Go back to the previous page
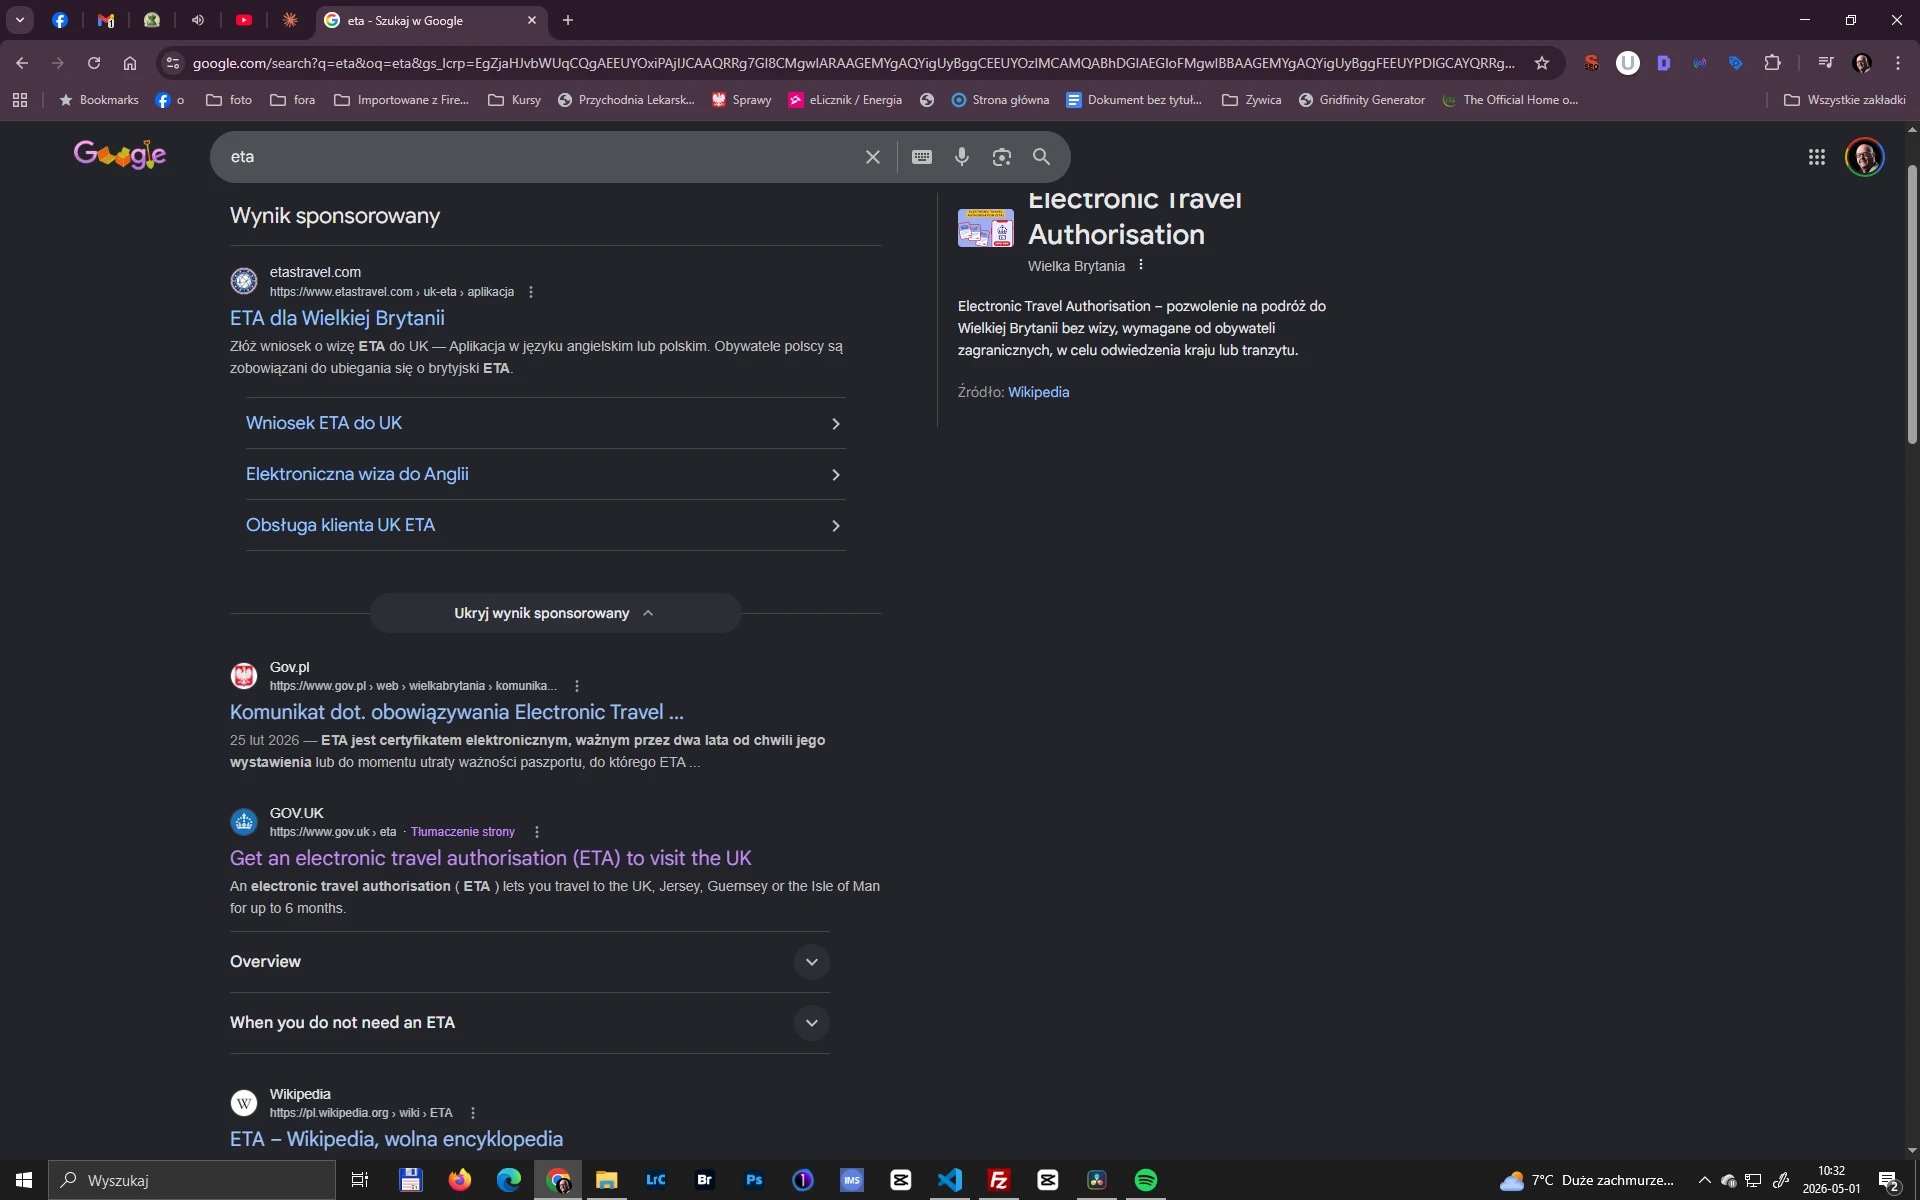The width and height of the screenshot is (1920, 1200). tap(22, 63)
